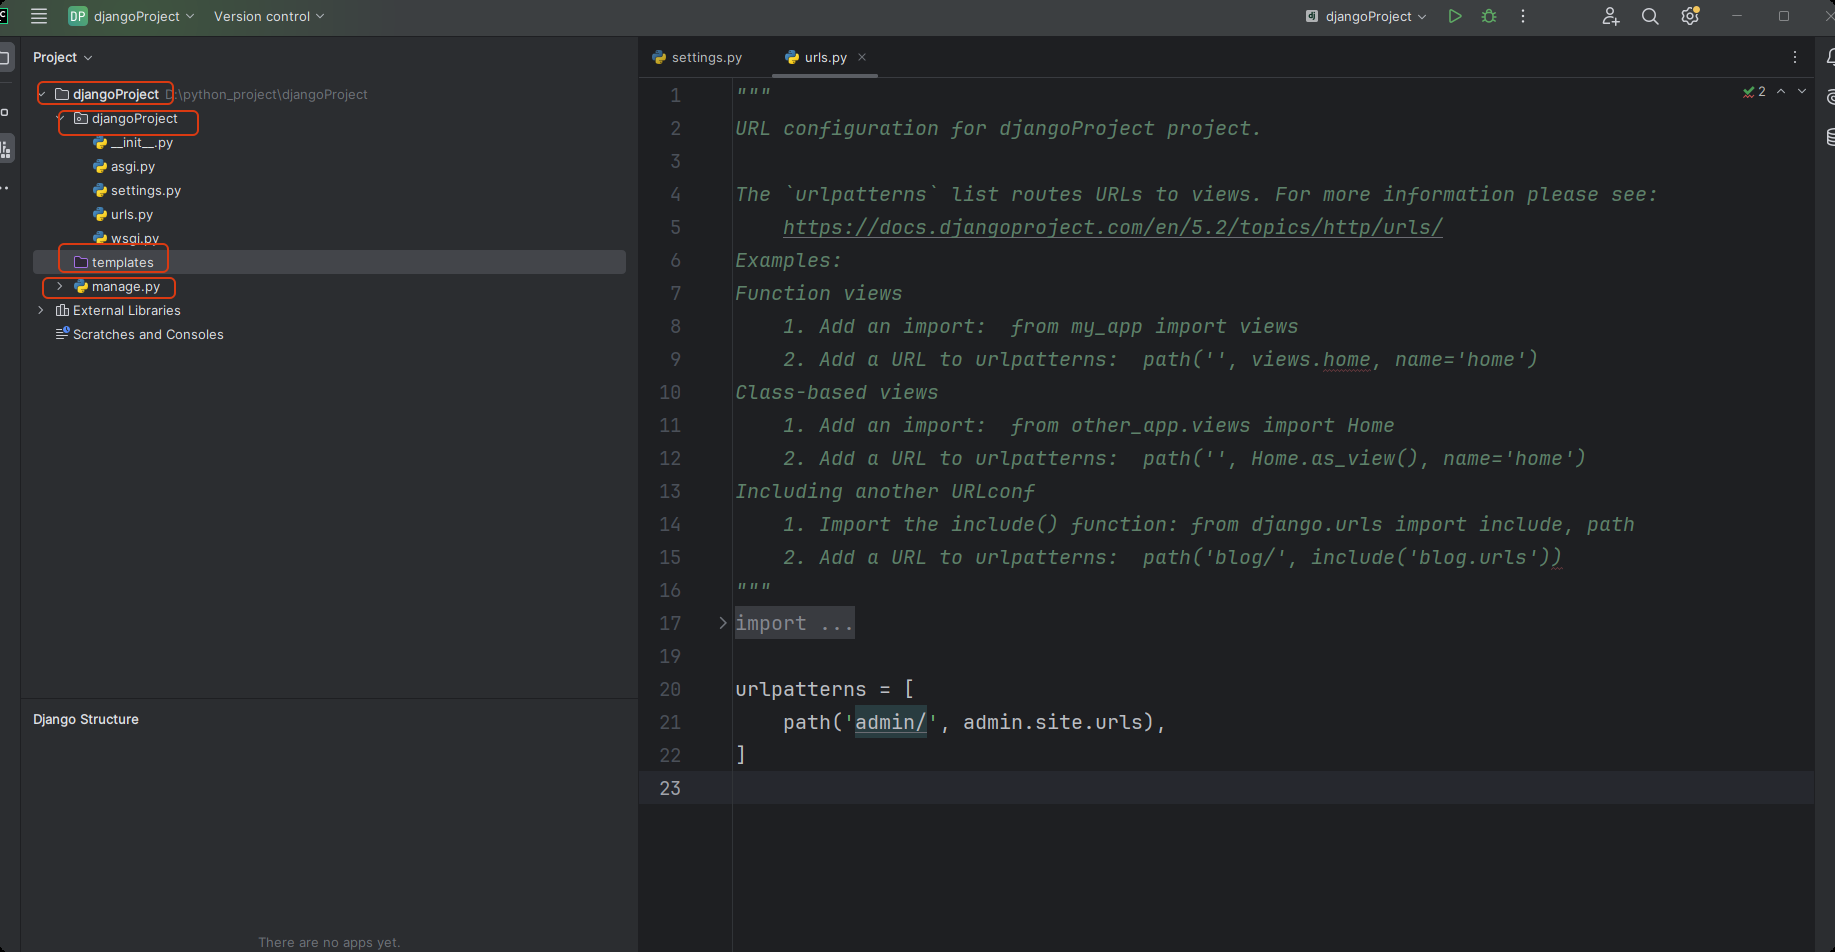Expand the External Libraries node
This screenshot has width=1835, height=952.
[x=41, y=311]
